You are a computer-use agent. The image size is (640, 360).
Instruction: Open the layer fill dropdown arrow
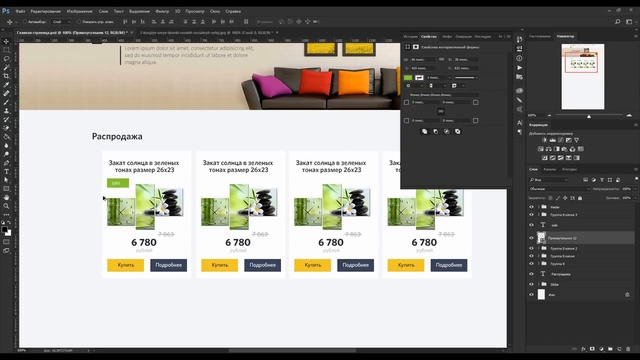(x=635, y=198)
